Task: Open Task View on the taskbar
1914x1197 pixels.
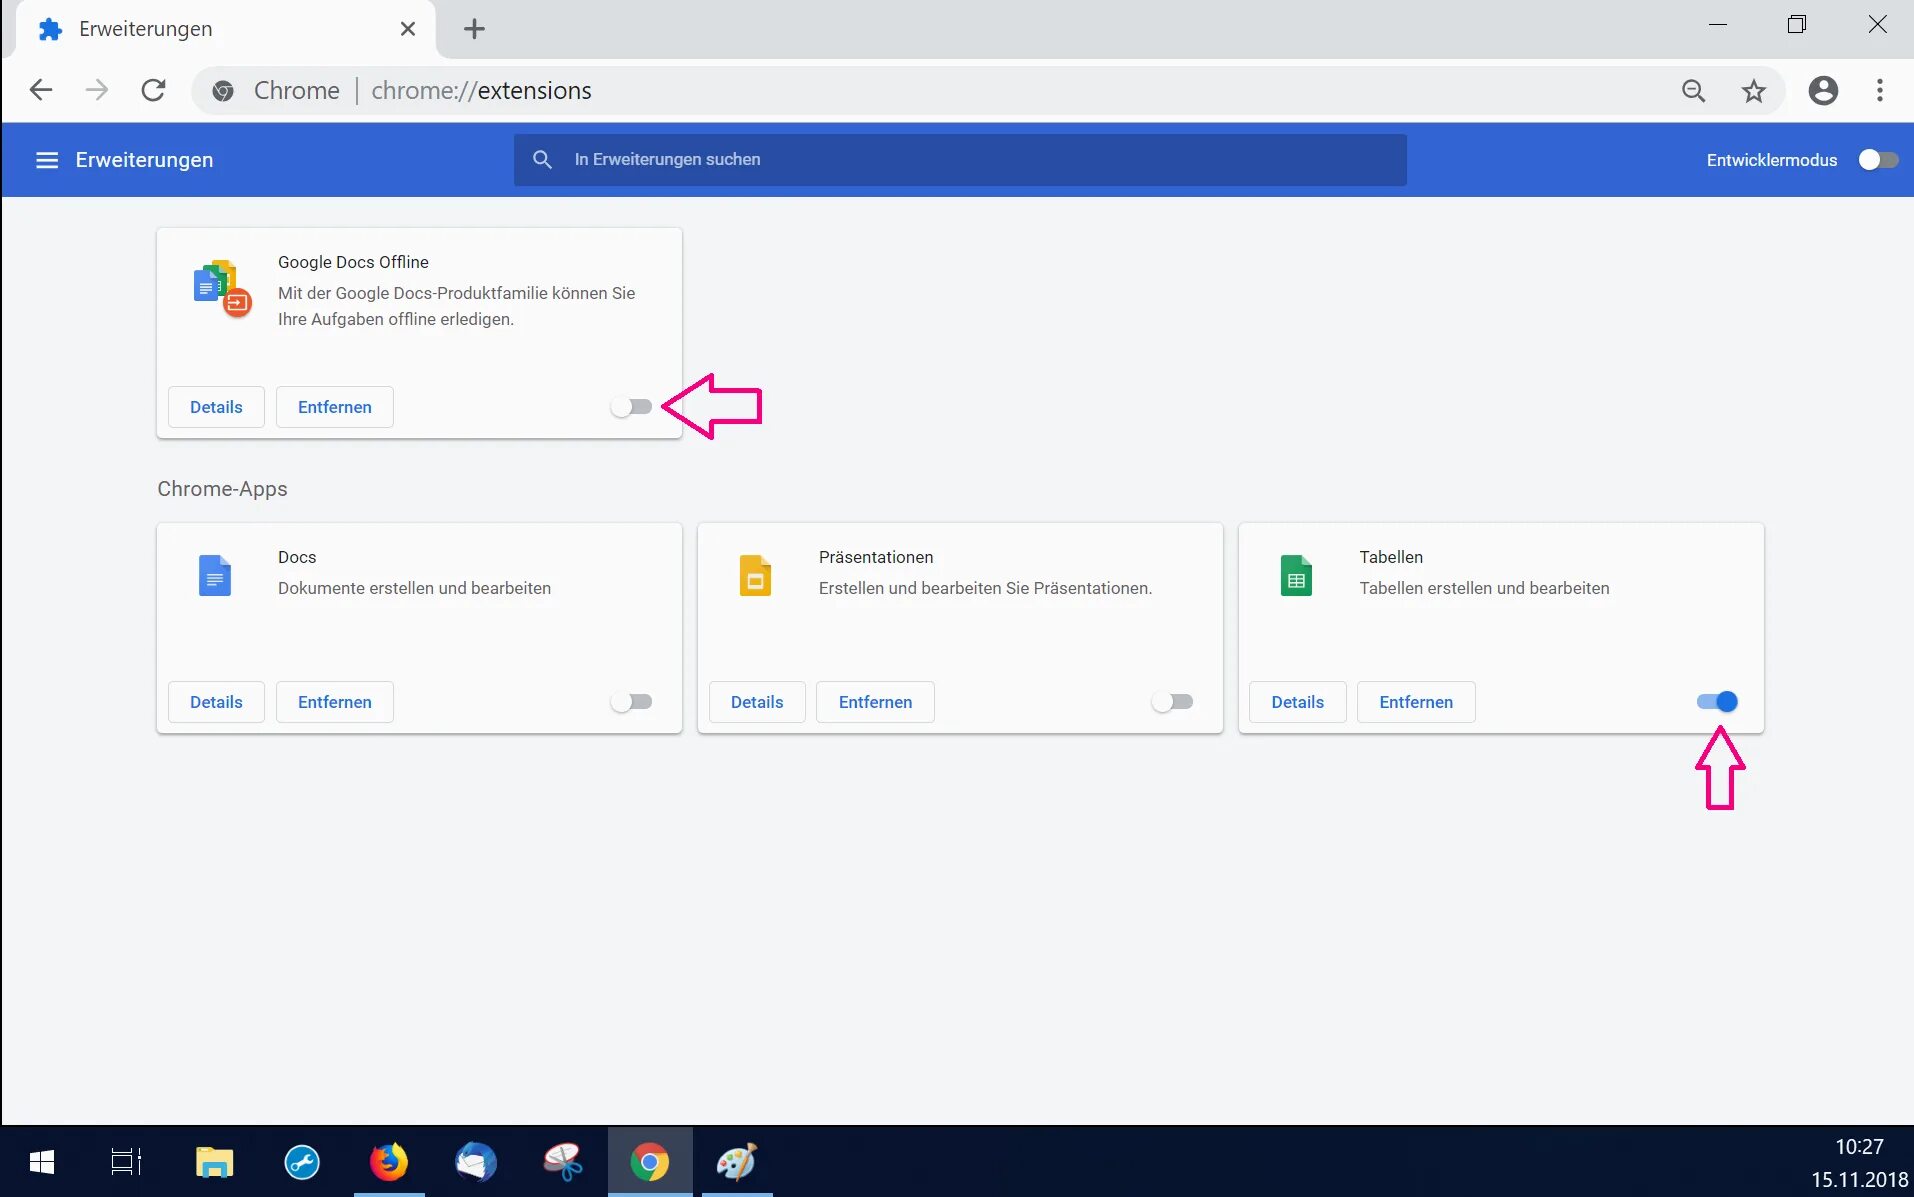Action: coord(126,1162)
